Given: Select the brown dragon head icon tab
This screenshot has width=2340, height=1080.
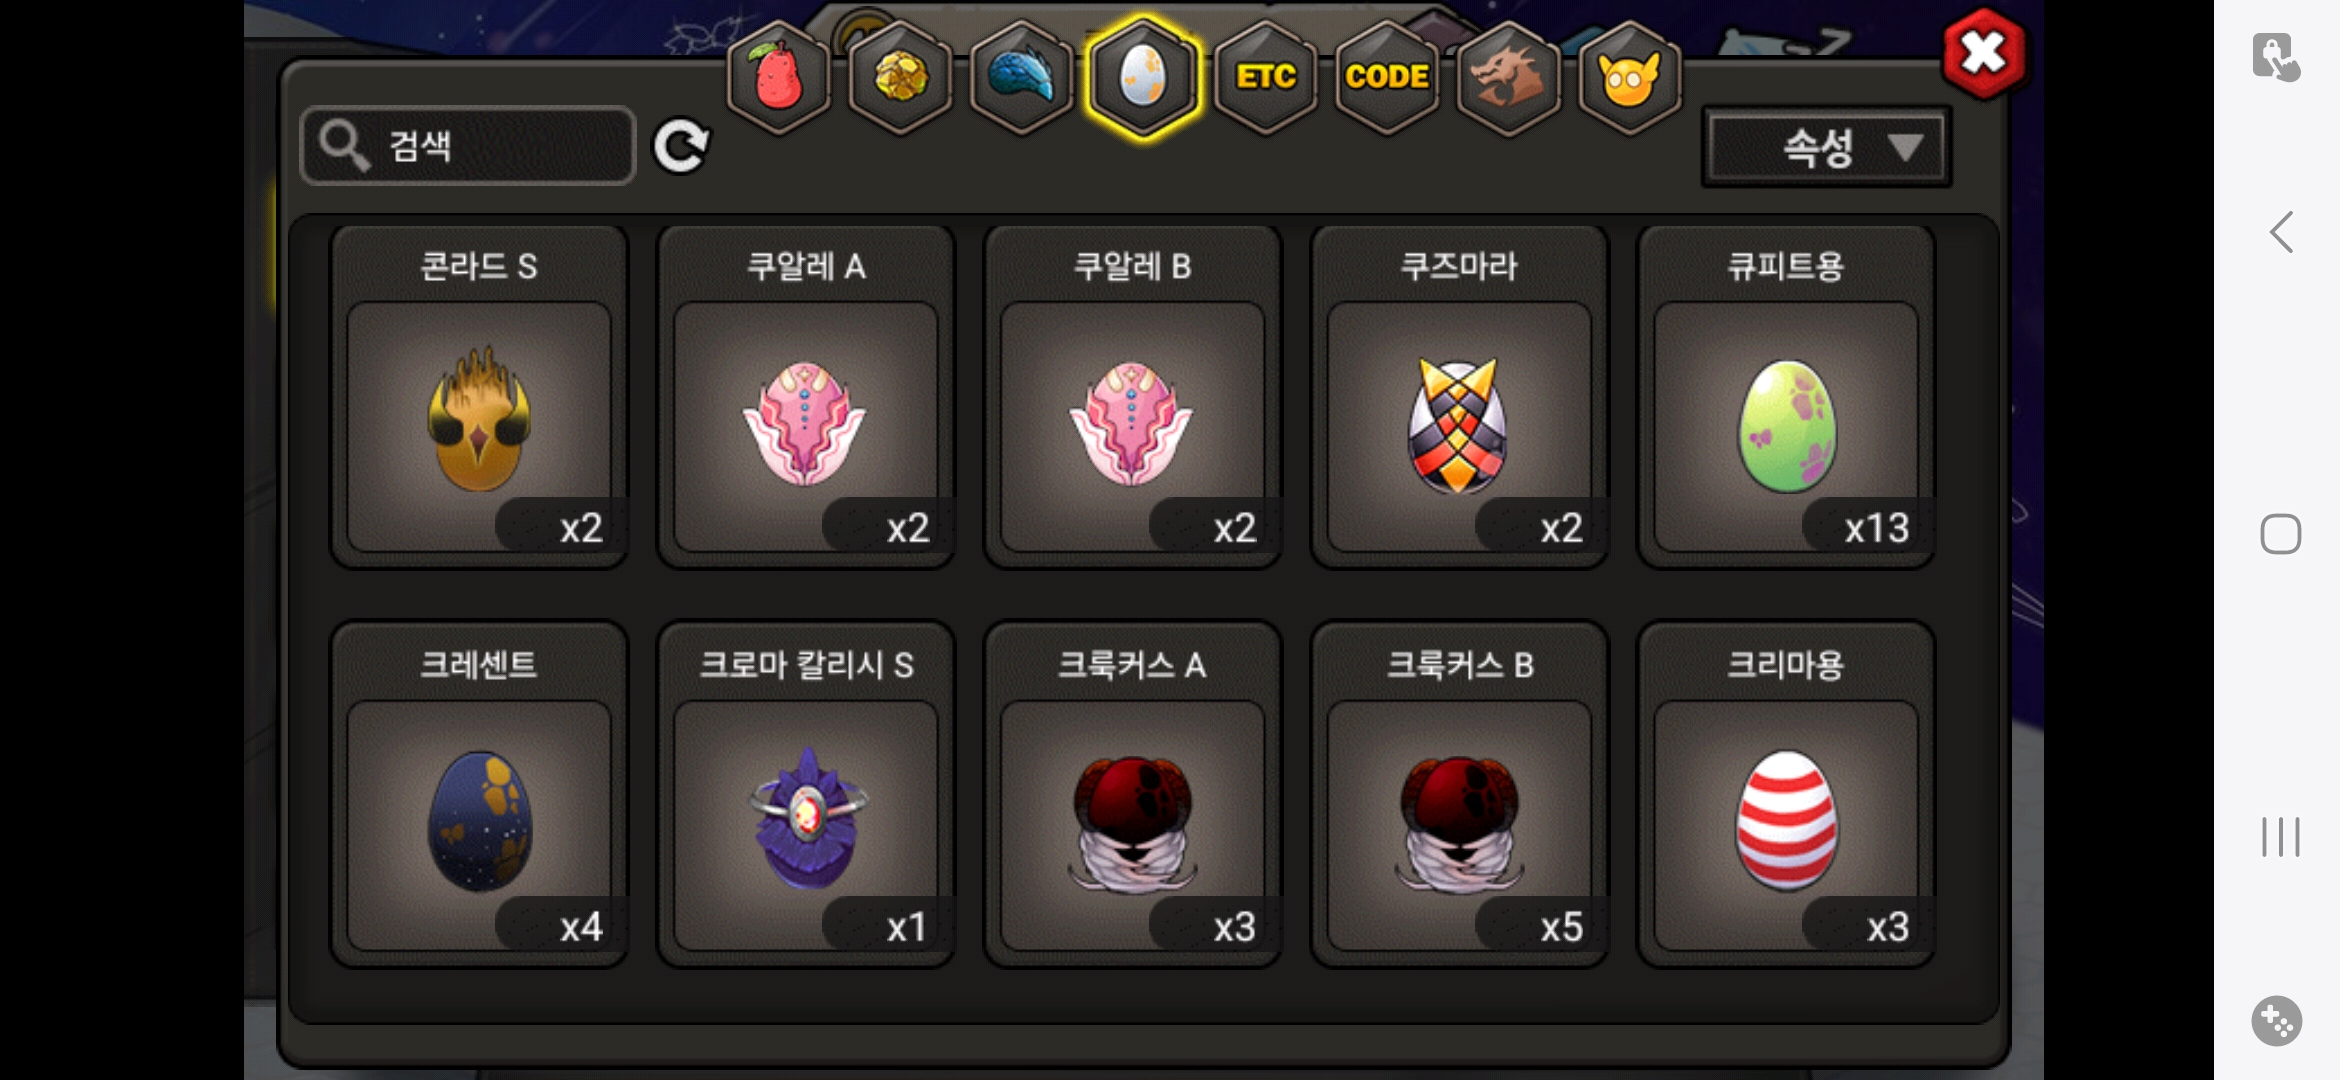Looking at the screenshot, I should pos(1508,78).
